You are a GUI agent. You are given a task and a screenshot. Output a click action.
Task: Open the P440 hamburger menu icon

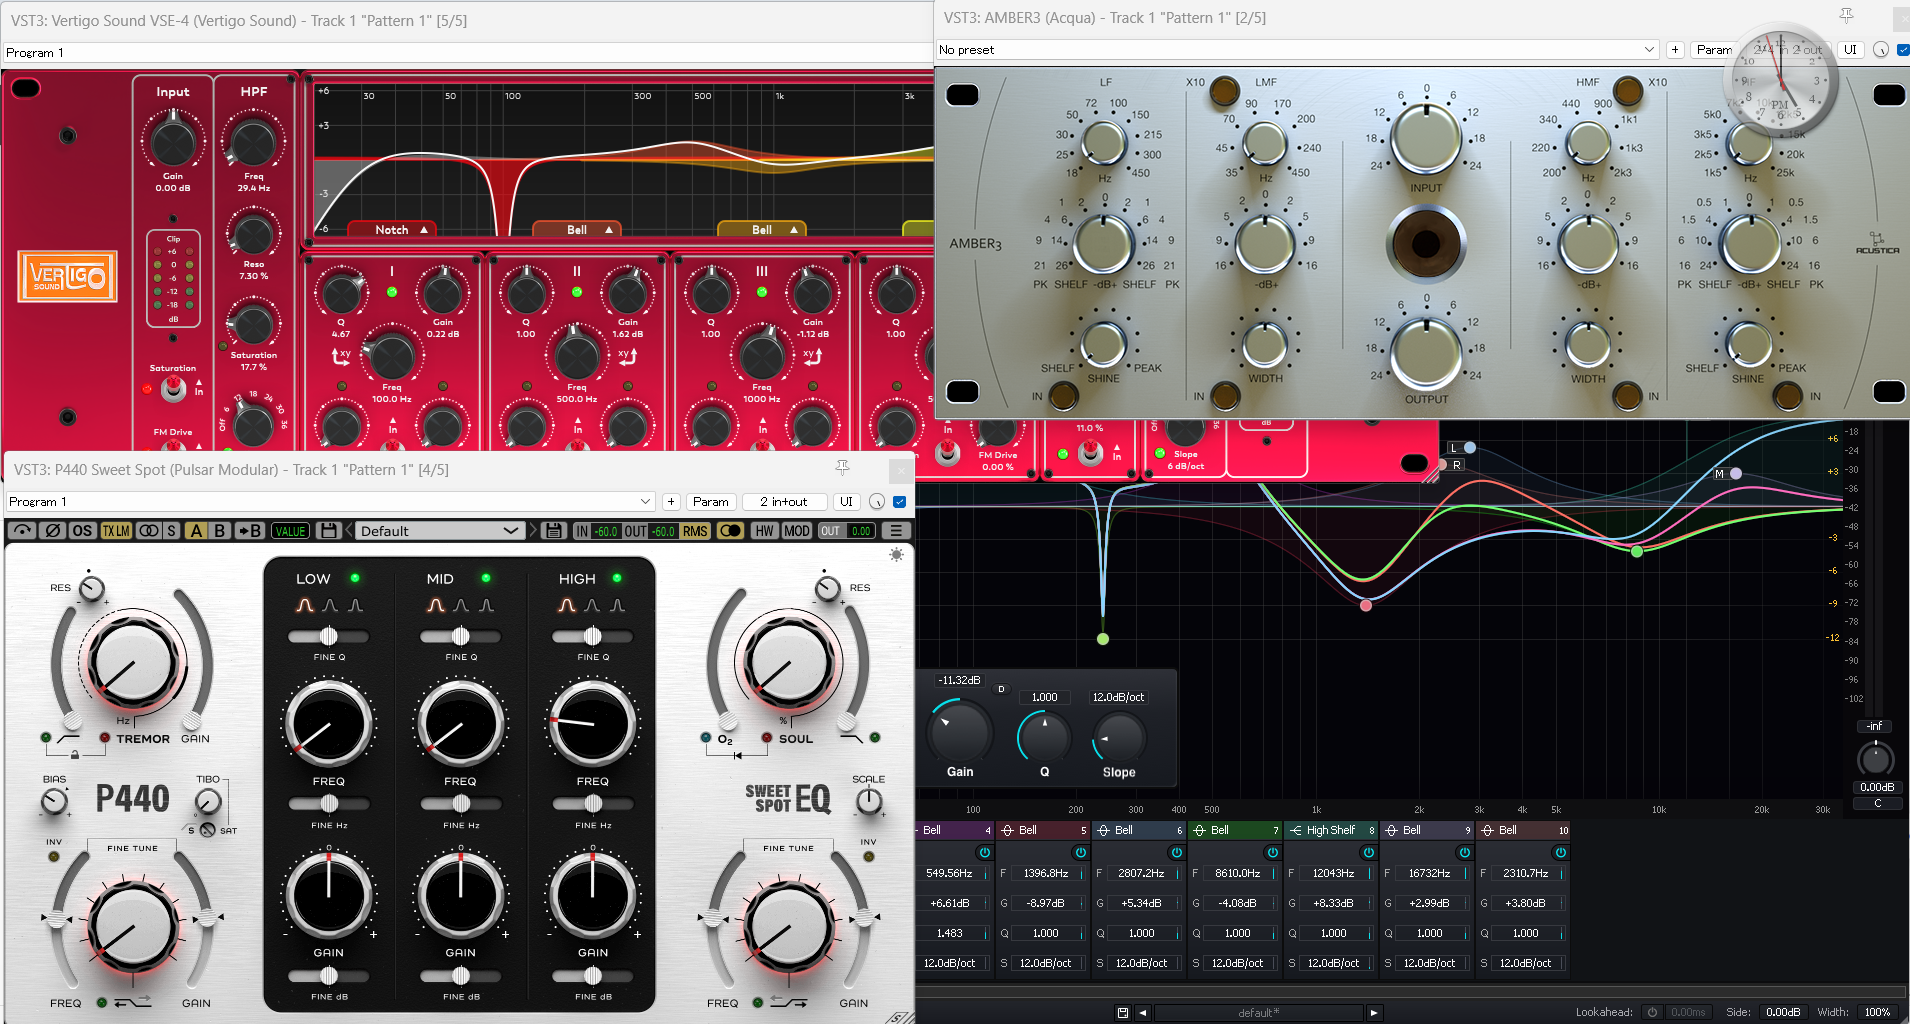tap(896, 531)
